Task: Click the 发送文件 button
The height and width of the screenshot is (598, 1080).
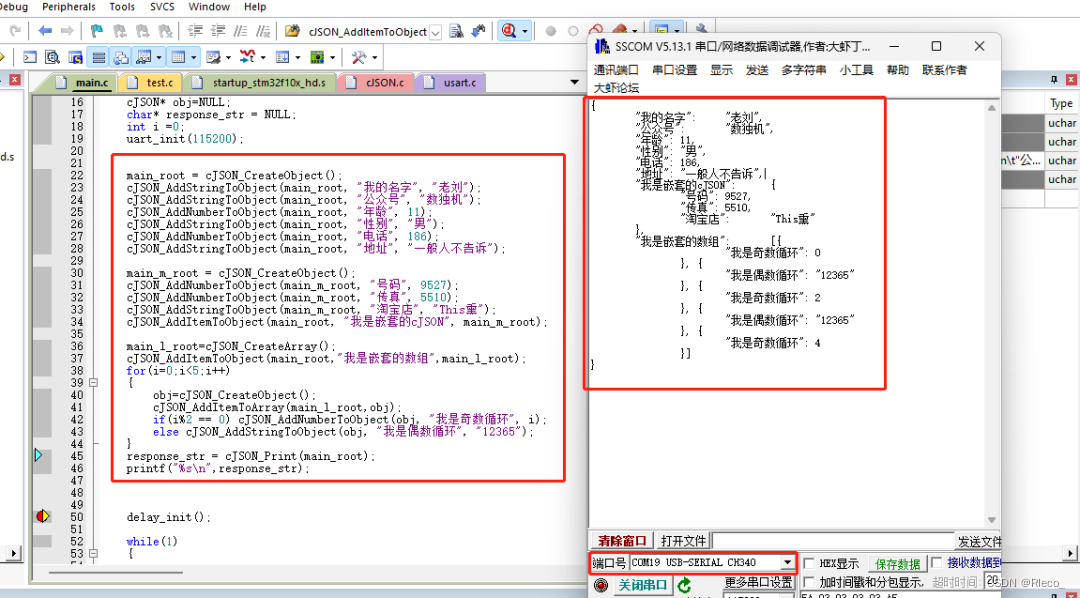Action: pyautogui.click(x=979, y=542)
